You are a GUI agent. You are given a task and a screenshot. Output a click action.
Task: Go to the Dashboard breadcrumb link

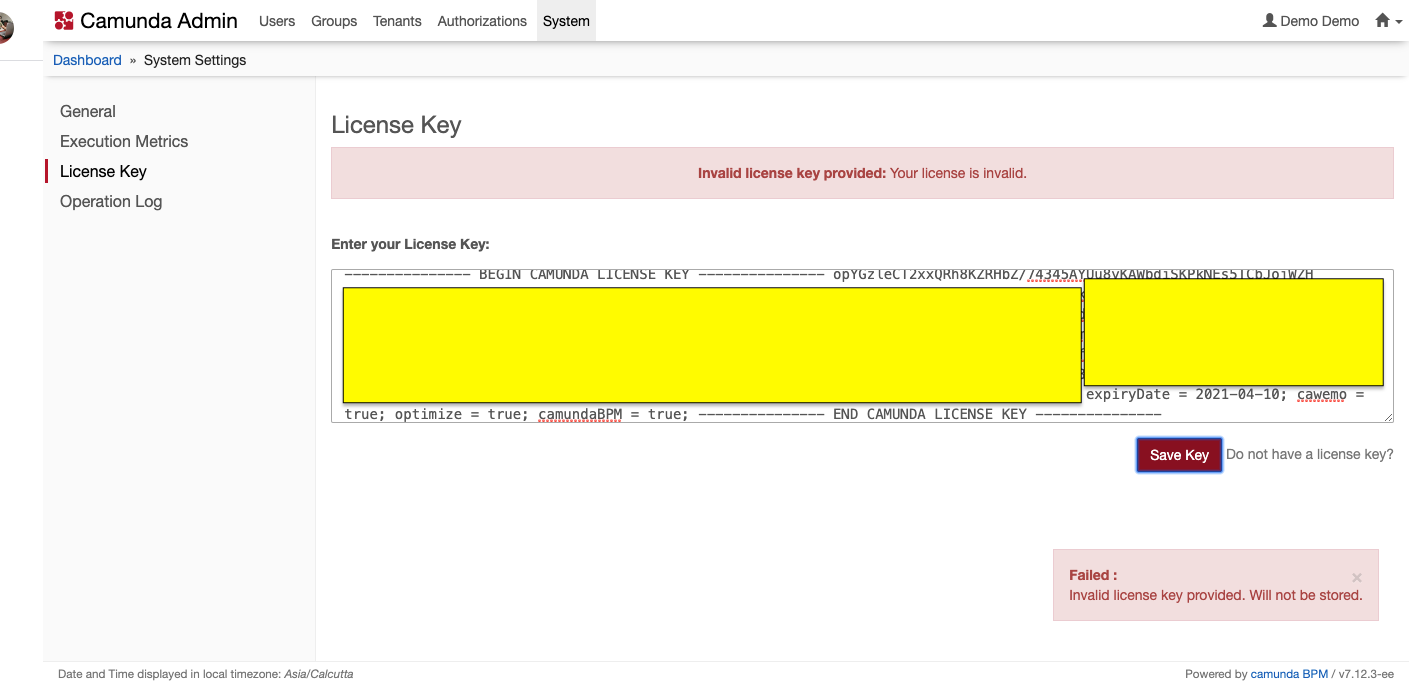[x=87, y=60]
